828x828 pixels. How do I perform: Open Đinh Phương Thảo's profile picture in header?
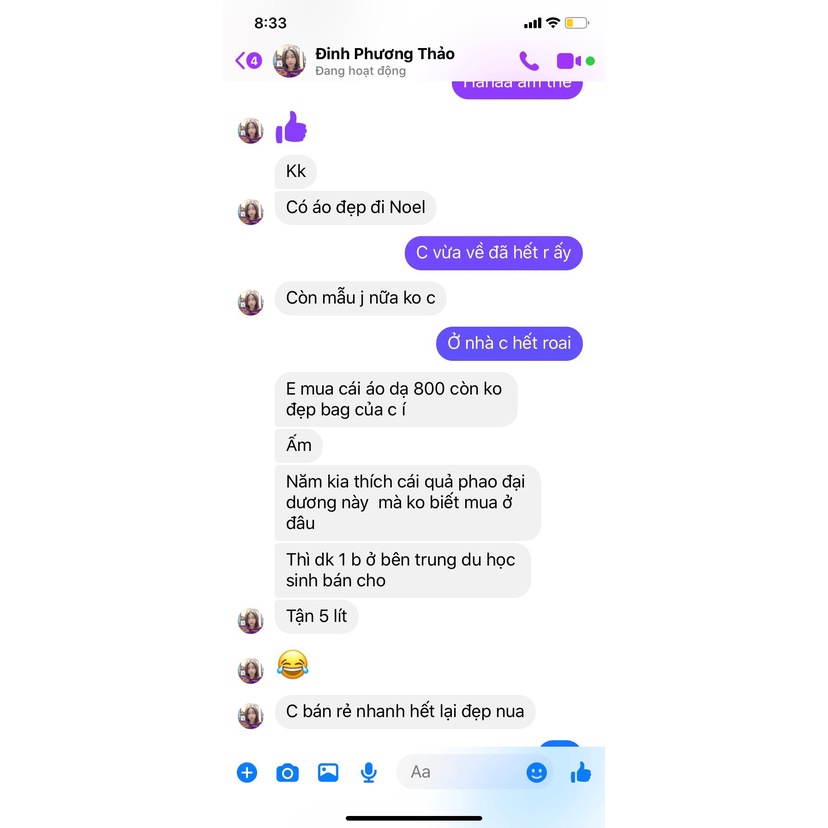pyautogui.click(x=289, y=61)
